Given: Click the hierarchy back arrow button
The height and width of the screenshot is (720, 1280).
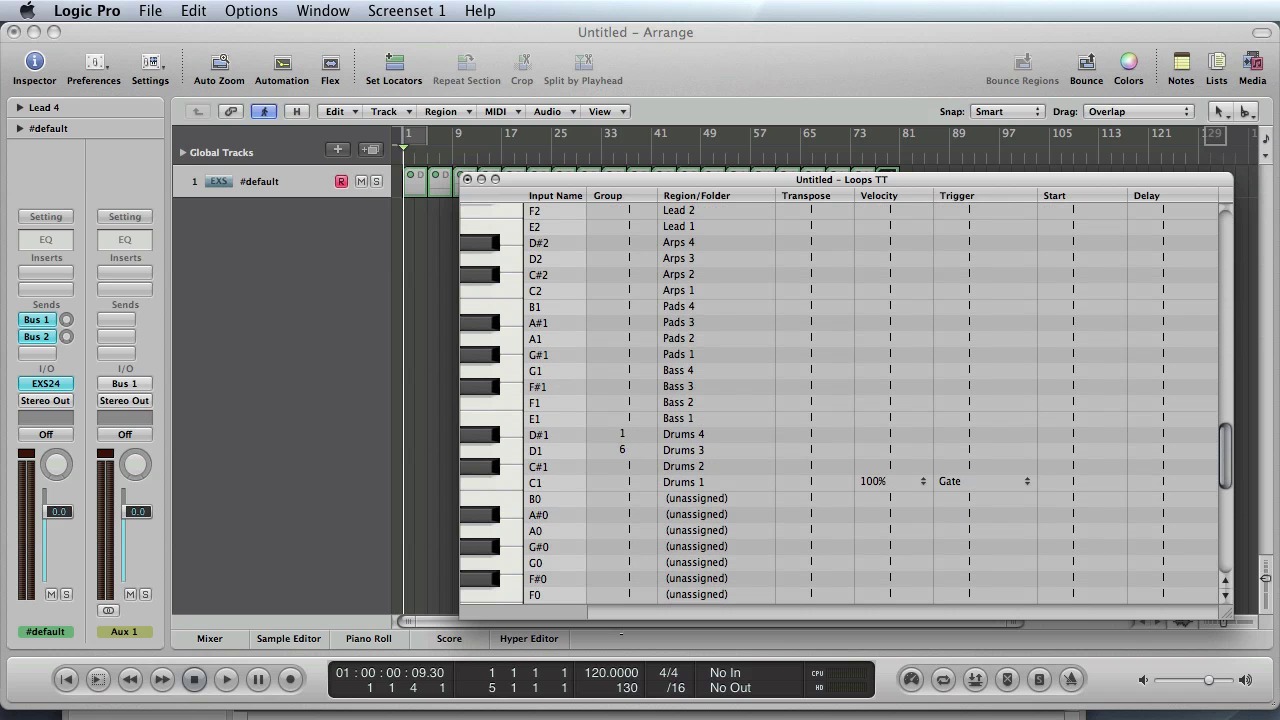Looking at the screenshot, I should (198, 112).
